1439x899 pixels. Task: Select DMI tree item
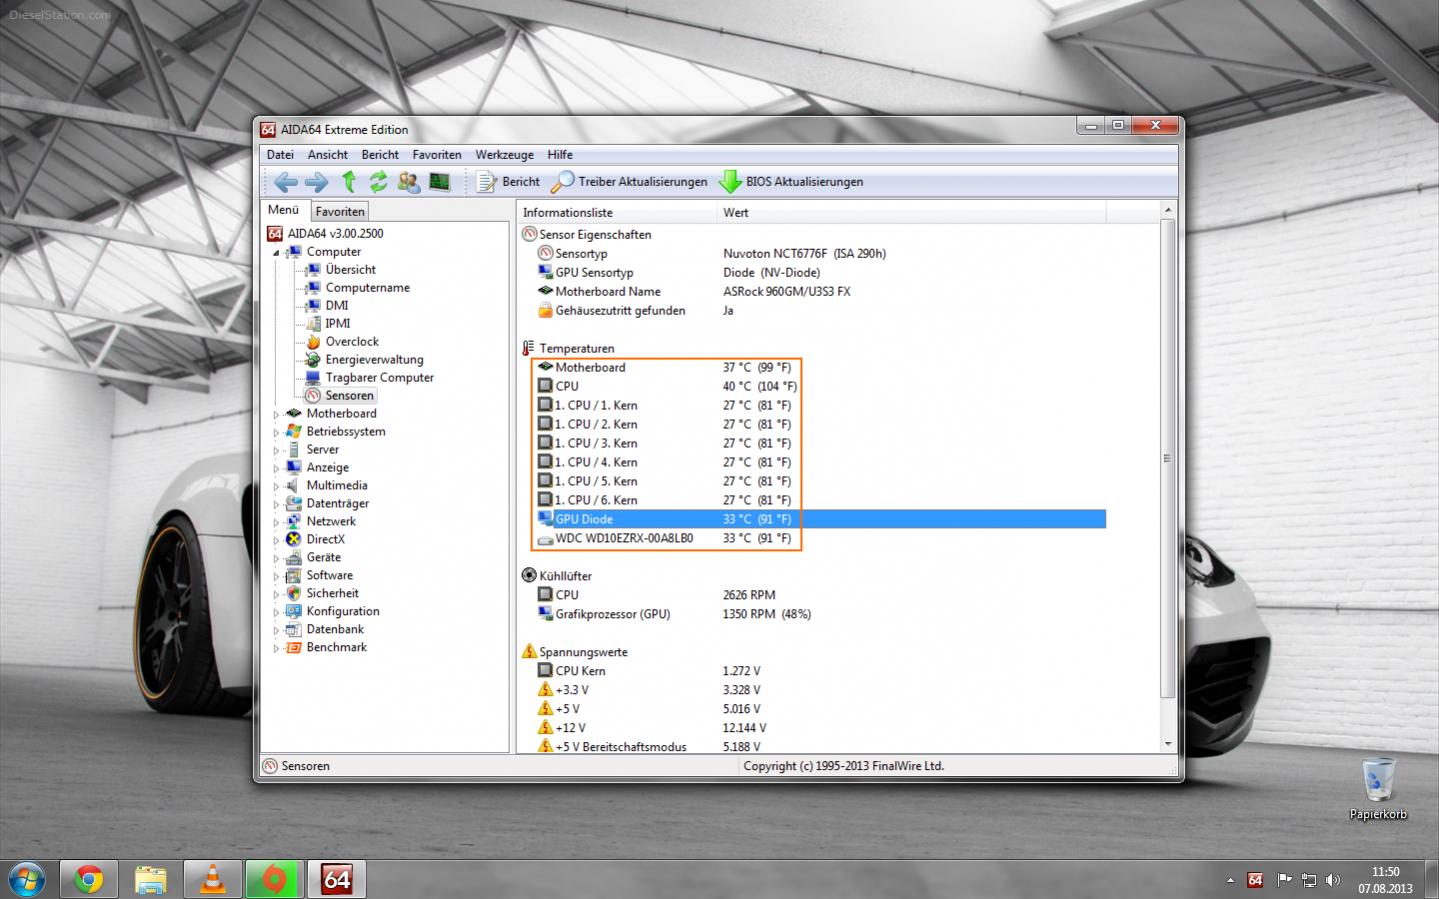coord(337,306)
